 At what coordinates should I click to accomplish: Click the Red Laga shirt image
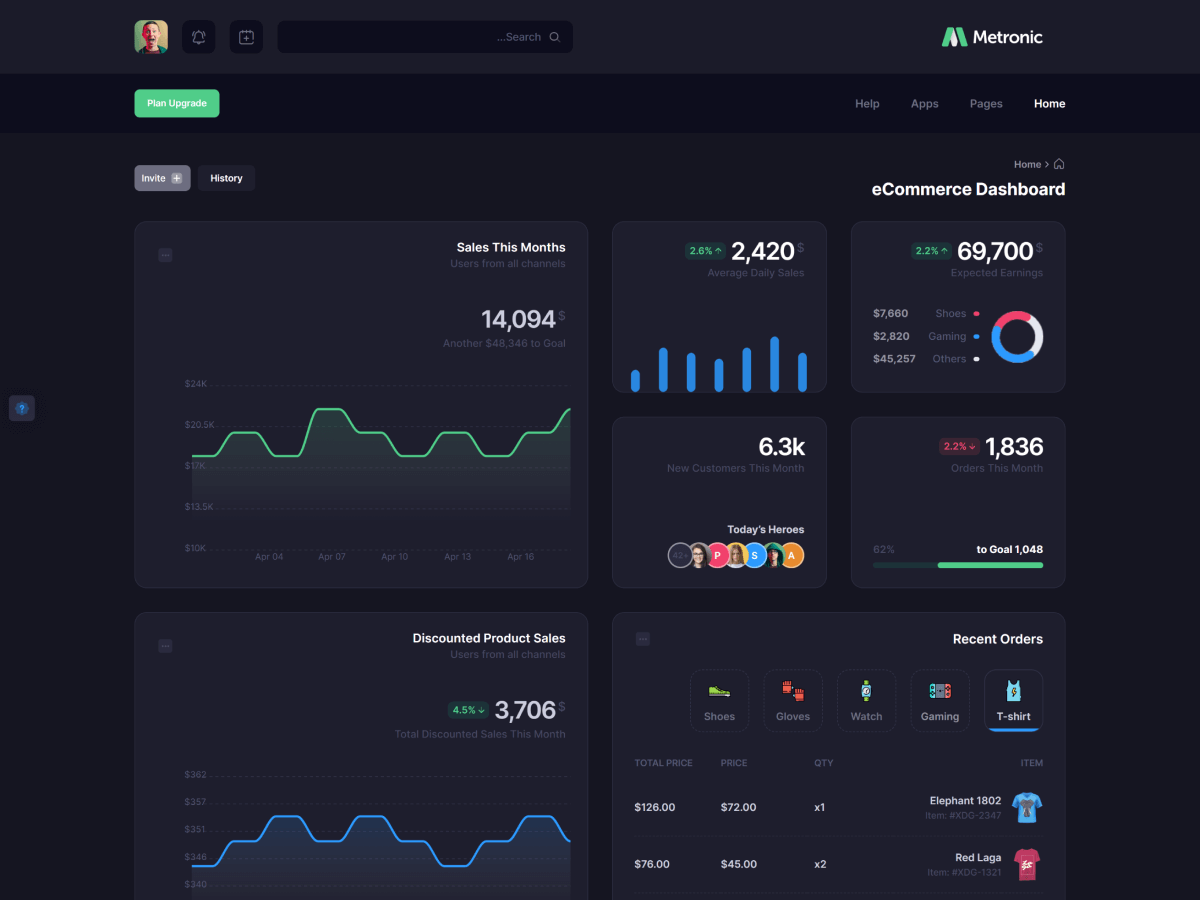1026,864
